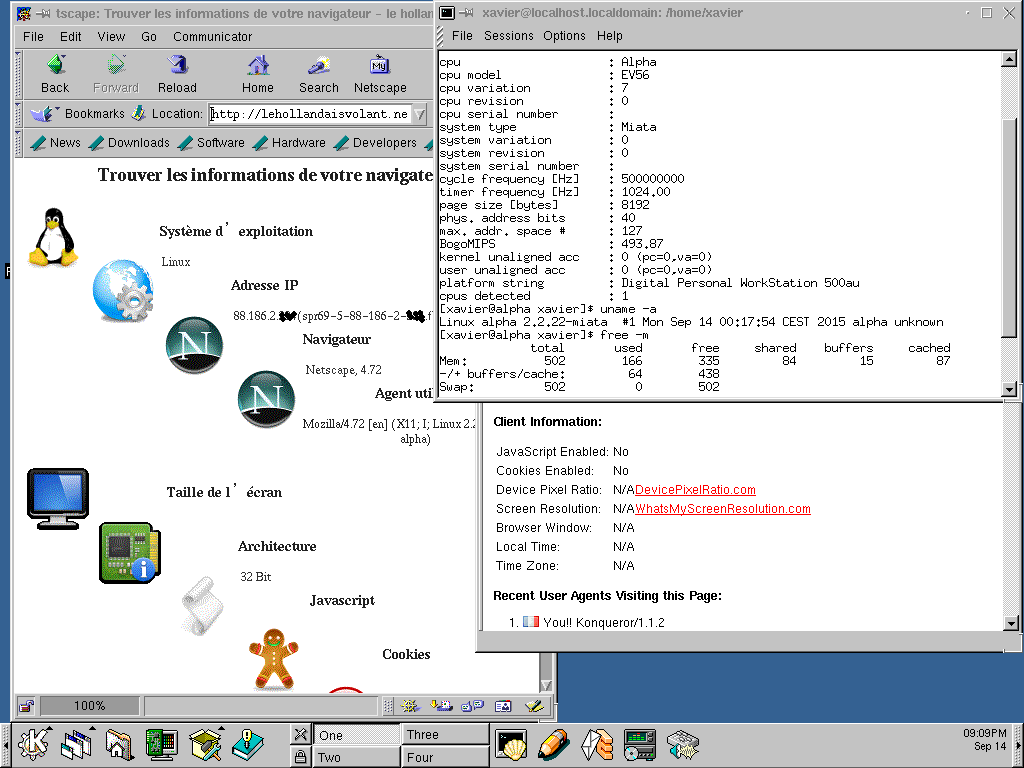Image resolution: width=1024 pixels, height=768 pixels.
Task: Hide the KDE panel with left arrow
Action: point(6,744)
